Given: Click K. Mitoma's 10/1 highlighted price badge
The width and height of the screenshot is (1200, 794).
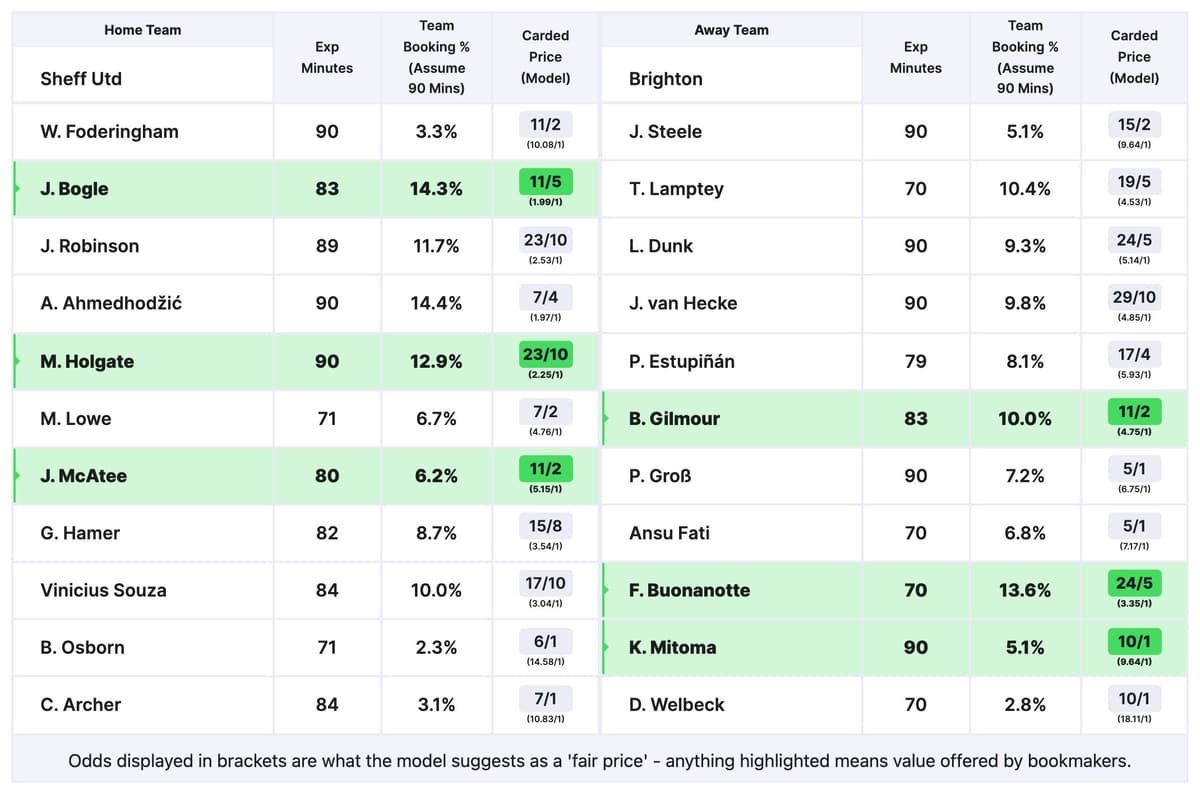Looking at the screenshot, I should (x=1134, y=640).
